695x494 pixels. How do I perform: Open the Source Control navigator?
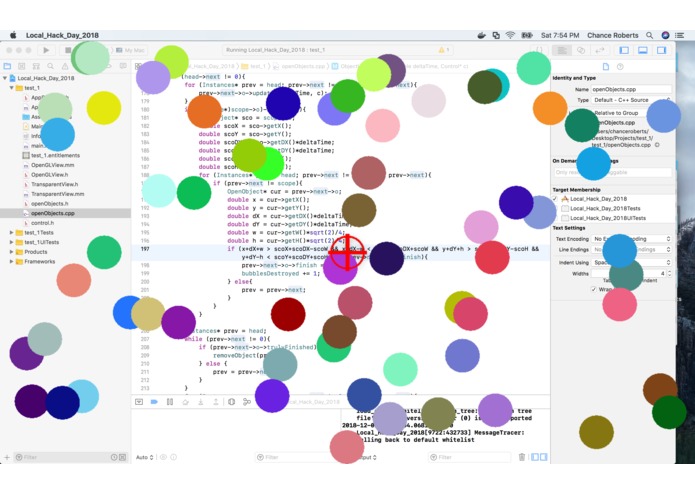point(22,66)
